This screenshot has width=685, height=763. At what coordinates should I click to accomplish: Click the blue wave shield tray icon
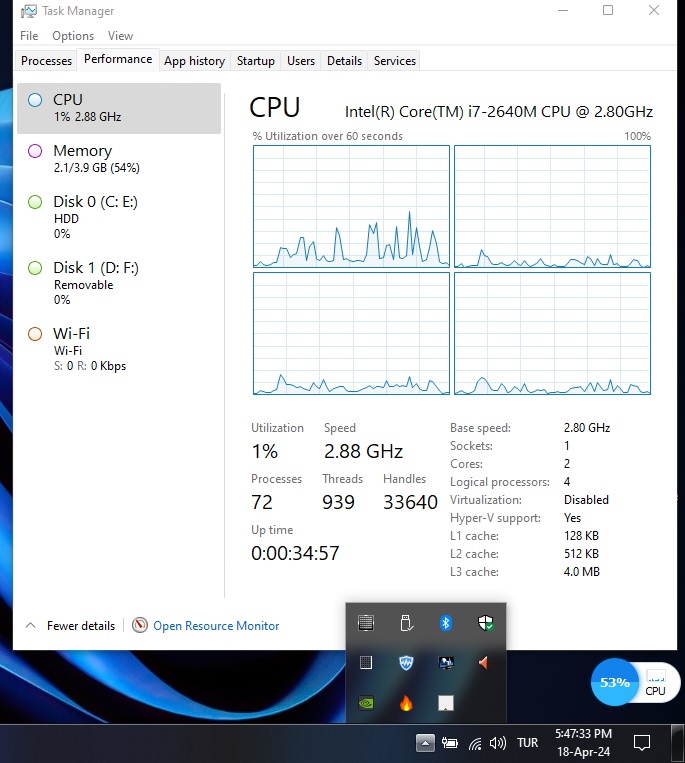click(406, 663)
